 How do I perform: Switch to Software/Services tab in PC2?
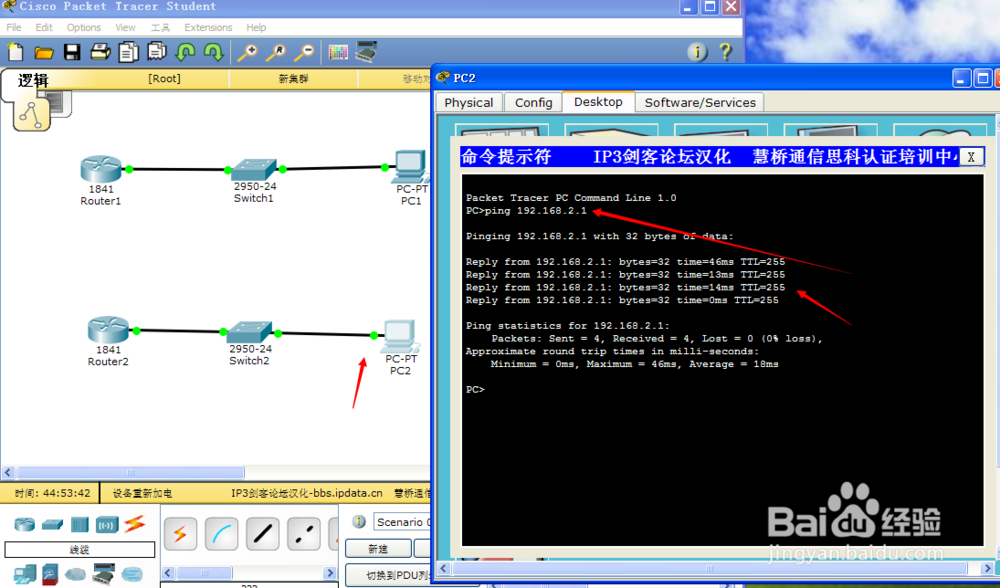[x=700, y=103]
